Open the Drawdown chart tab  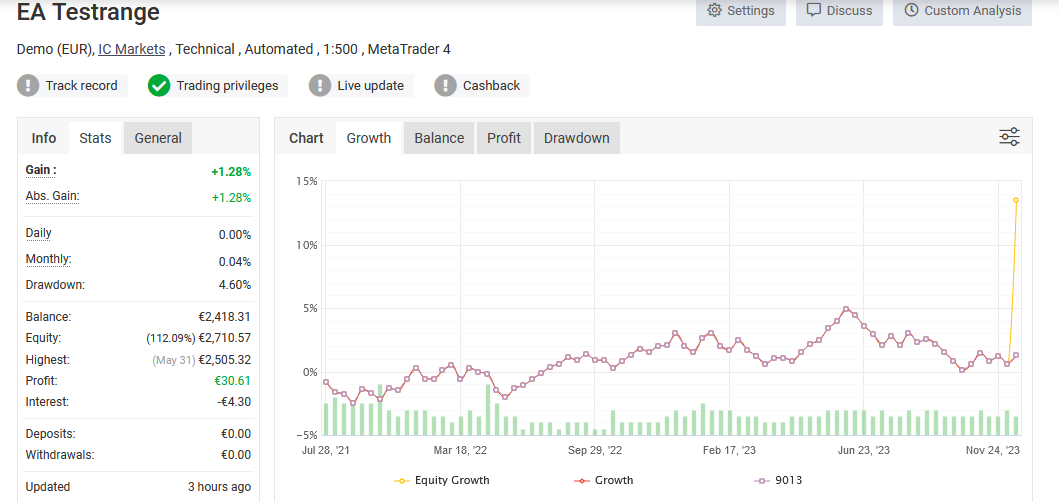[576, 138]
